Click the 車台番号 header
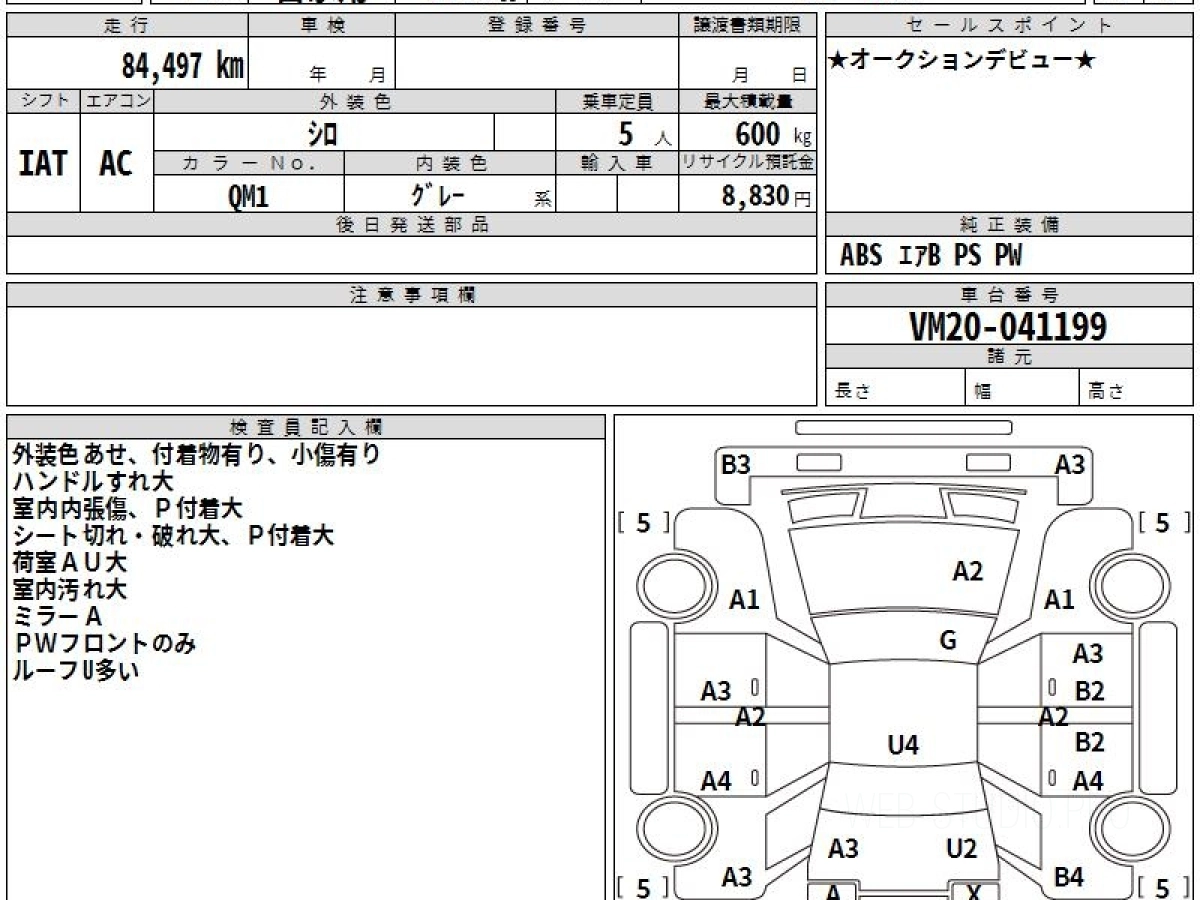Screen dimensions: 1200x900 point(1009,295)
